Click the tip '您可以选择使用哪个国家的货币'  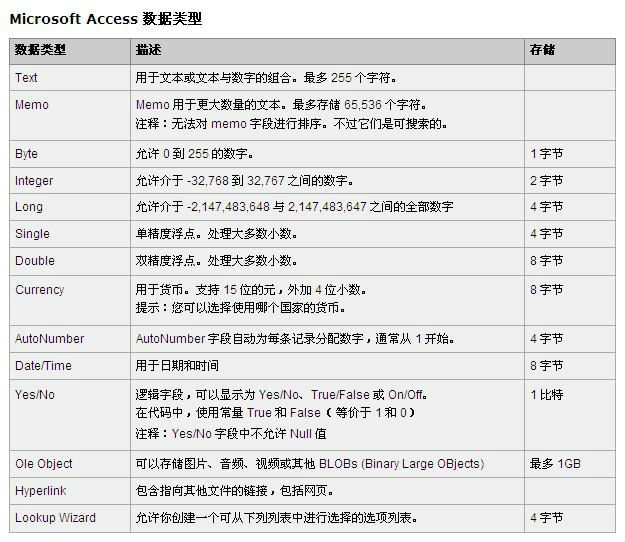240,308
